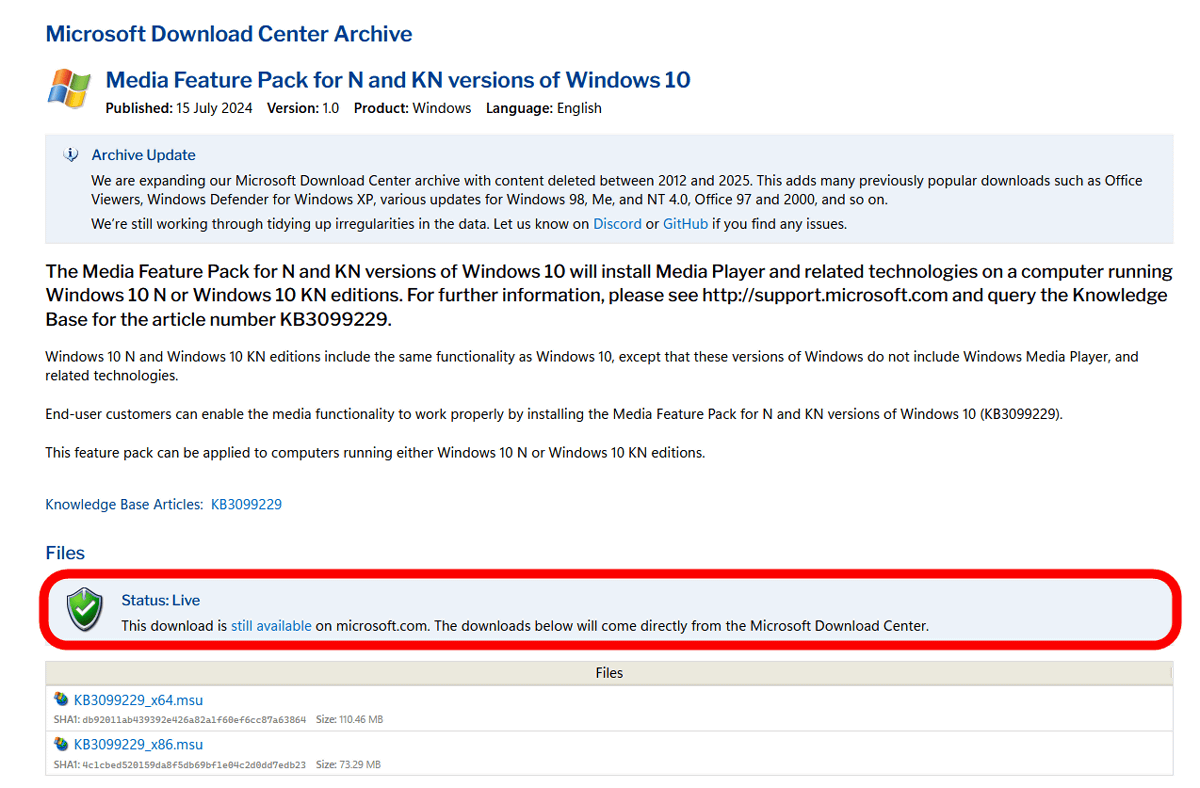Follow the "still available" link
Screen dimensions: 1200x788
(x=271, y=626)
